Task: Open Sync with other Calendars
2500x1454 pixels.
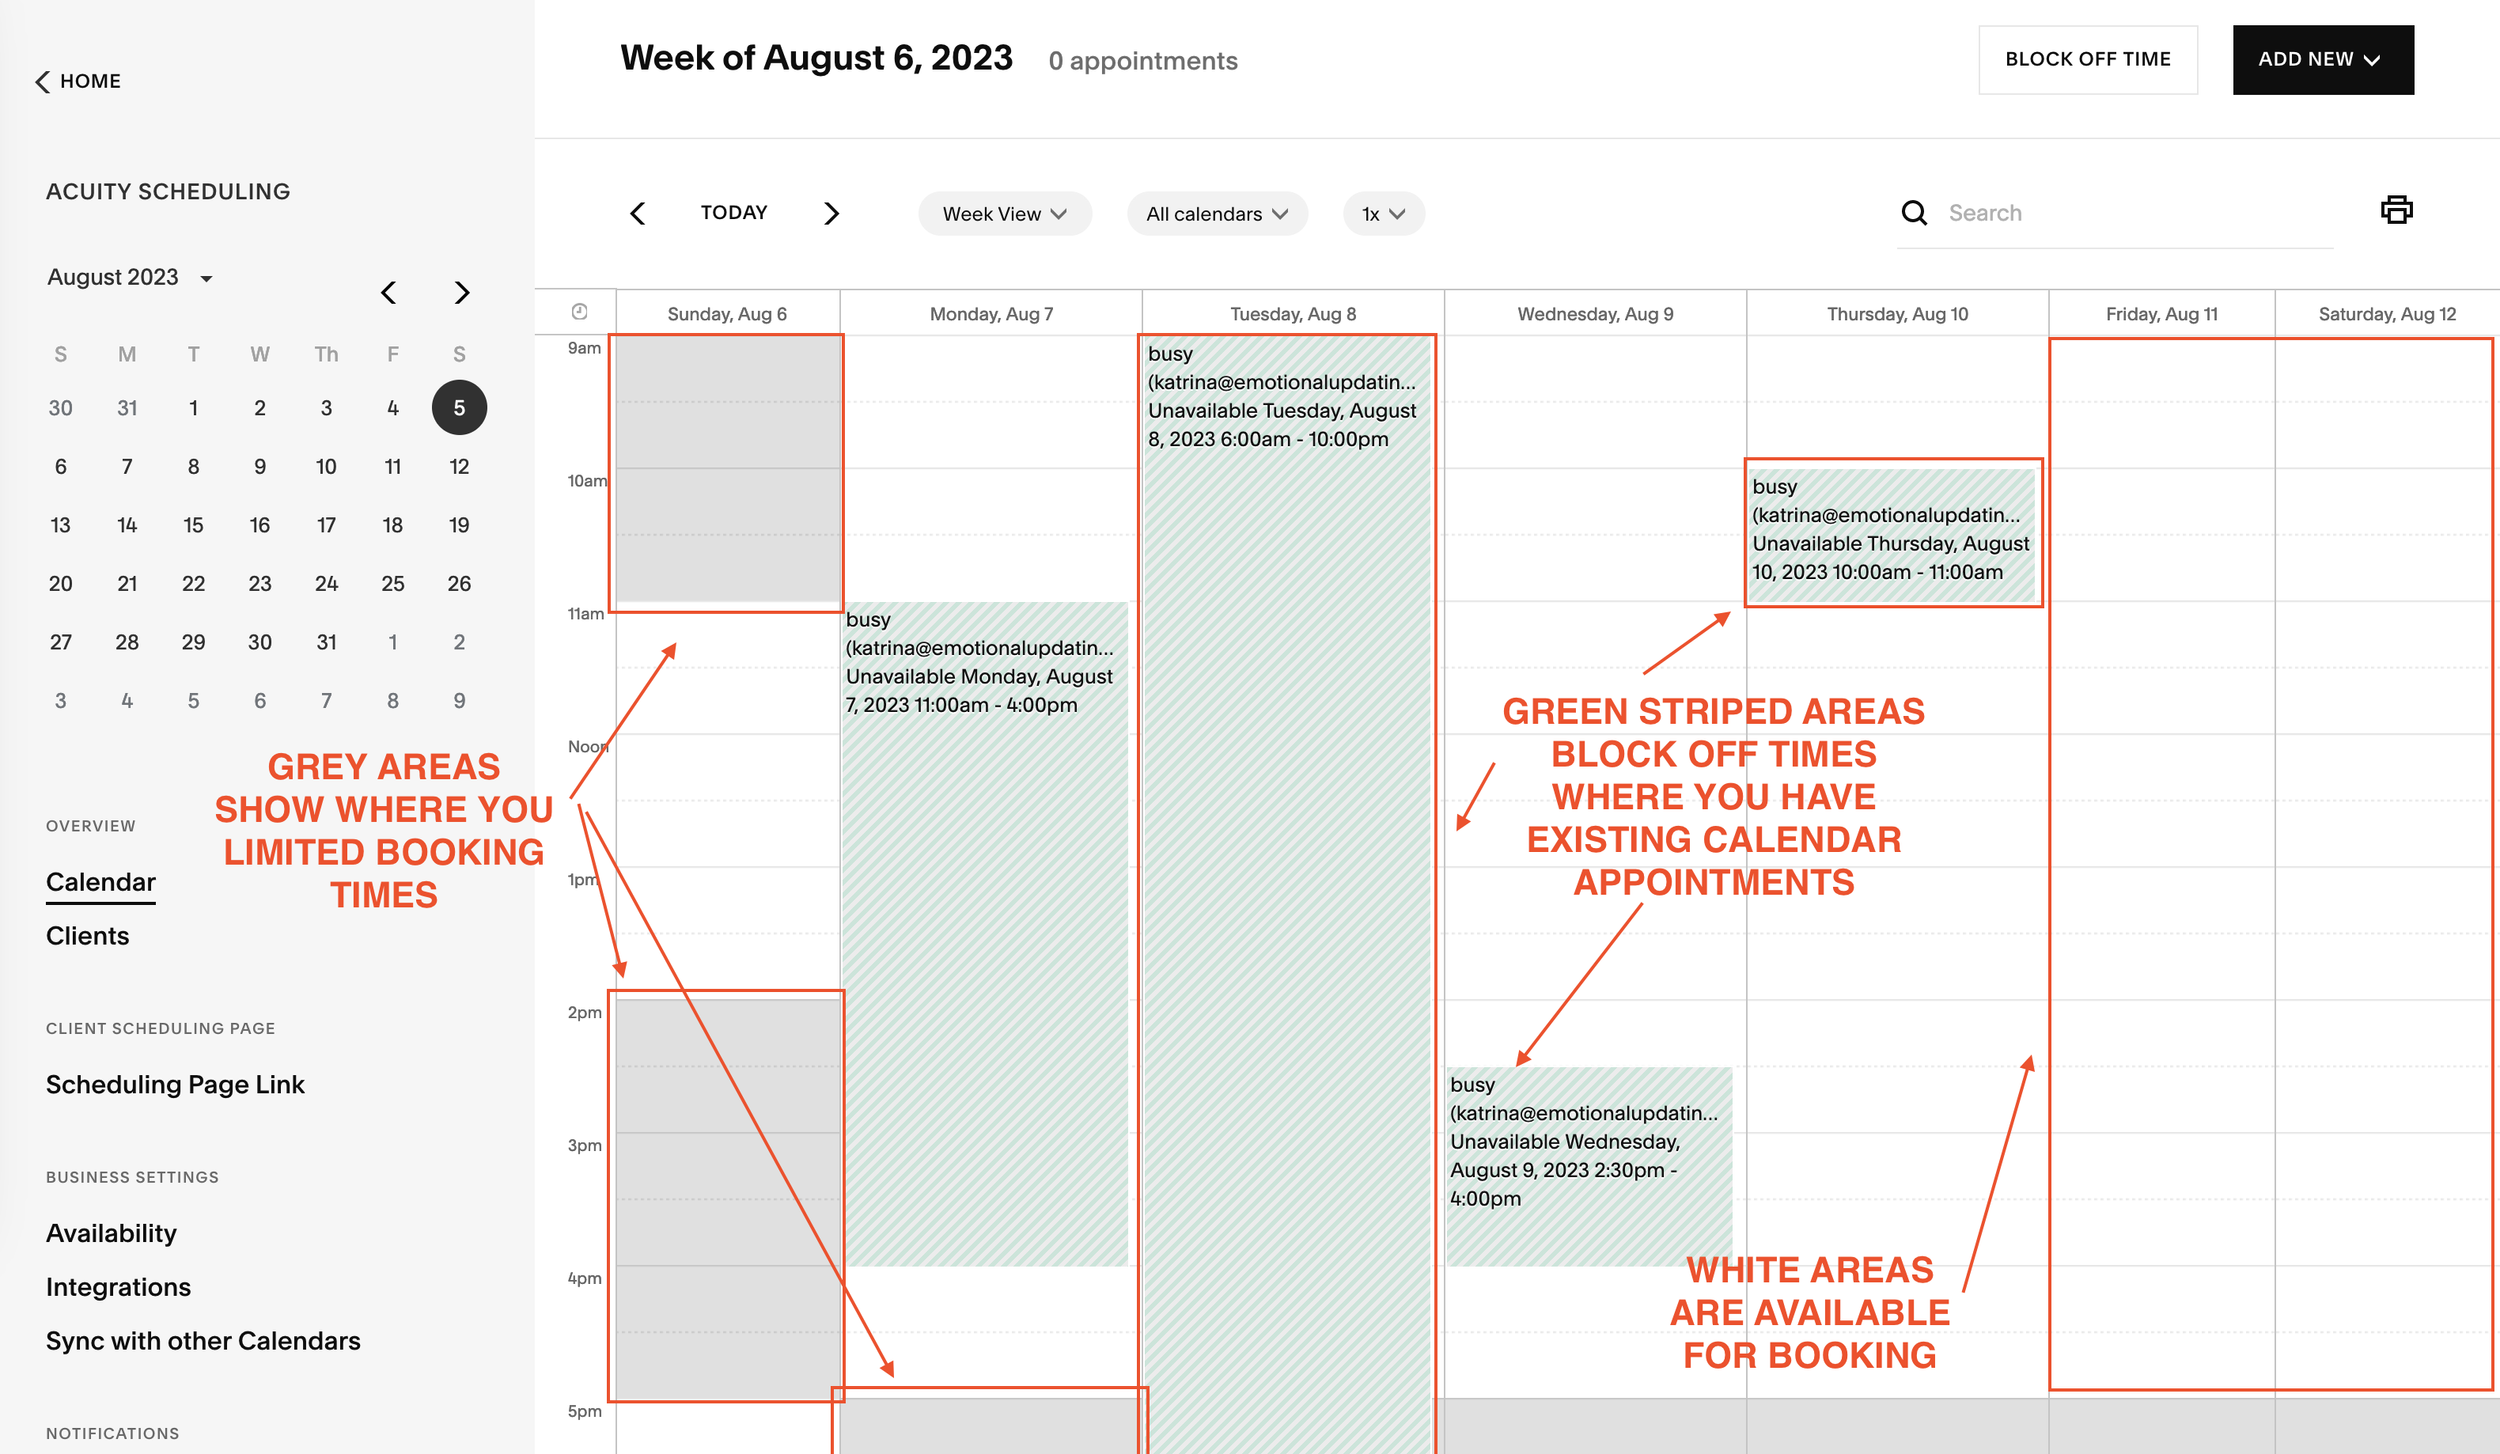Action: coord(203,1341)
